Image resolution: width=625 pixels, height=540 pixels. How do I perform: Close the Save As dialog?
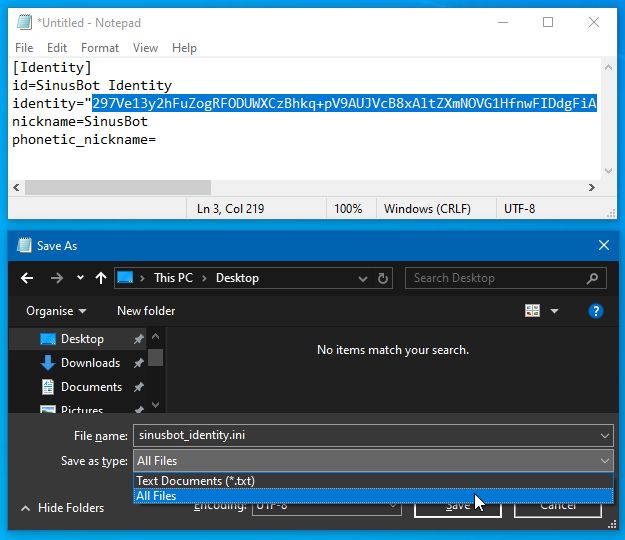pos(603,245)
